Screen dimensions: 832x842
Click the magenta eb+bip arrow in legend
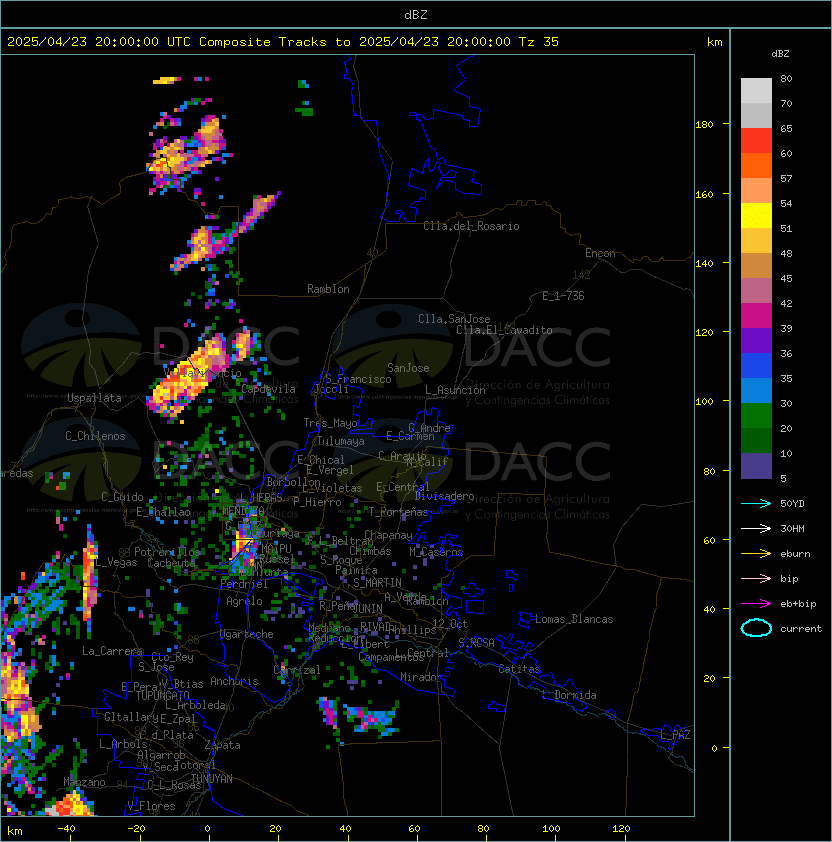coord(756,604)
